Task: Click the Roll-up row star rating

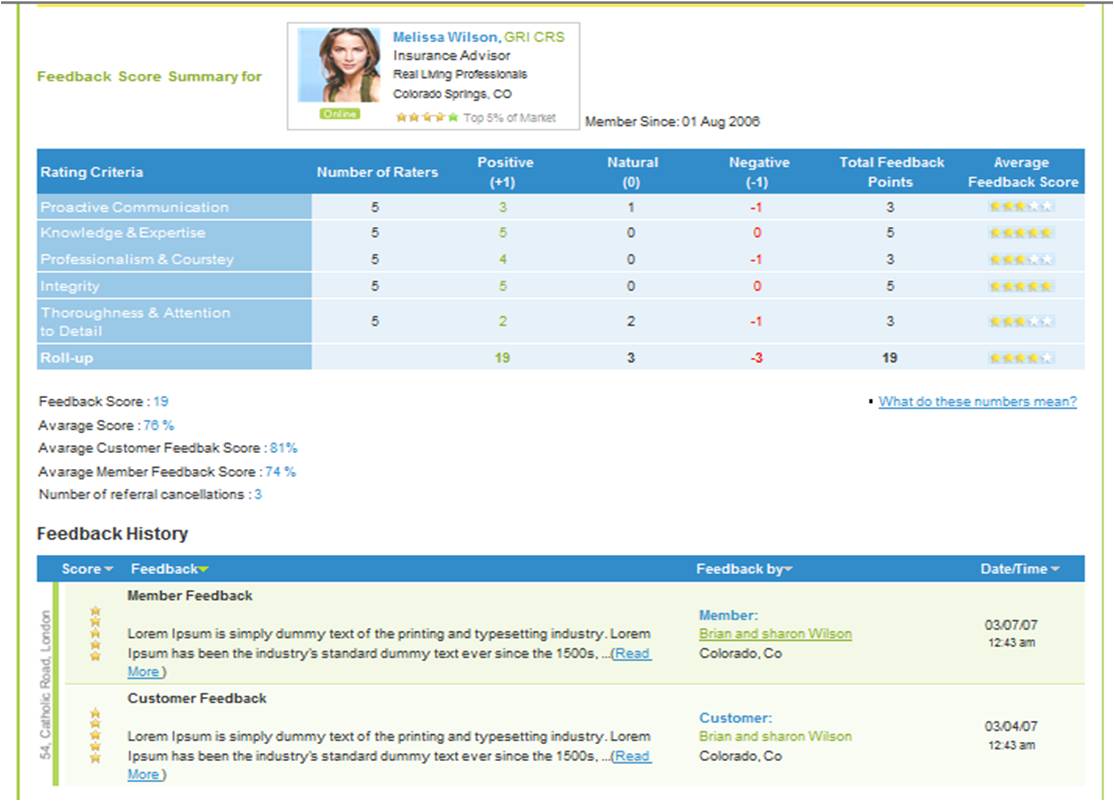Action: click(x=1021, y=358)
